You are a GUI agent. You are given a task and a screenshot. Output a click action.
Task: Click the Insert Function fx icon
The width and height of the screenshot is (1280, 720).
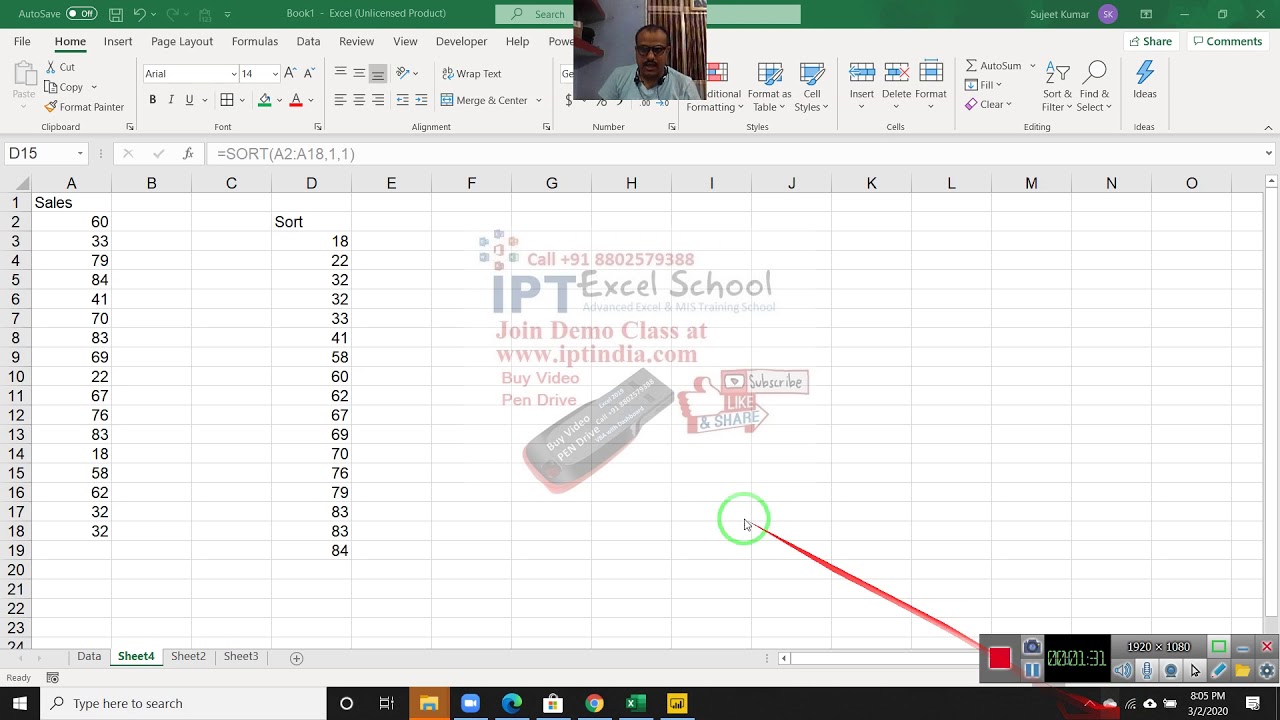point(188,154)
